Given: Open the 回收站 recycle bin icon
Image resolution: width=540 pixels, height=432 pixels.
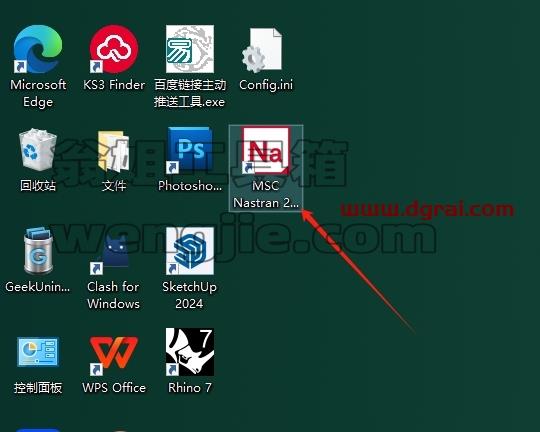Looking at the screenshot, I should [x=38, y=150].
